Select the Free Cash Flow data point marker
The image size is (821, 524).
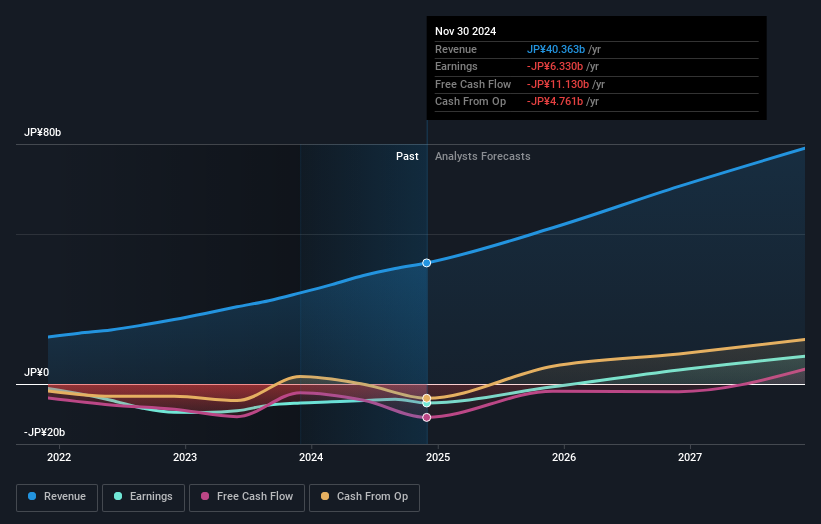(427, 417)
